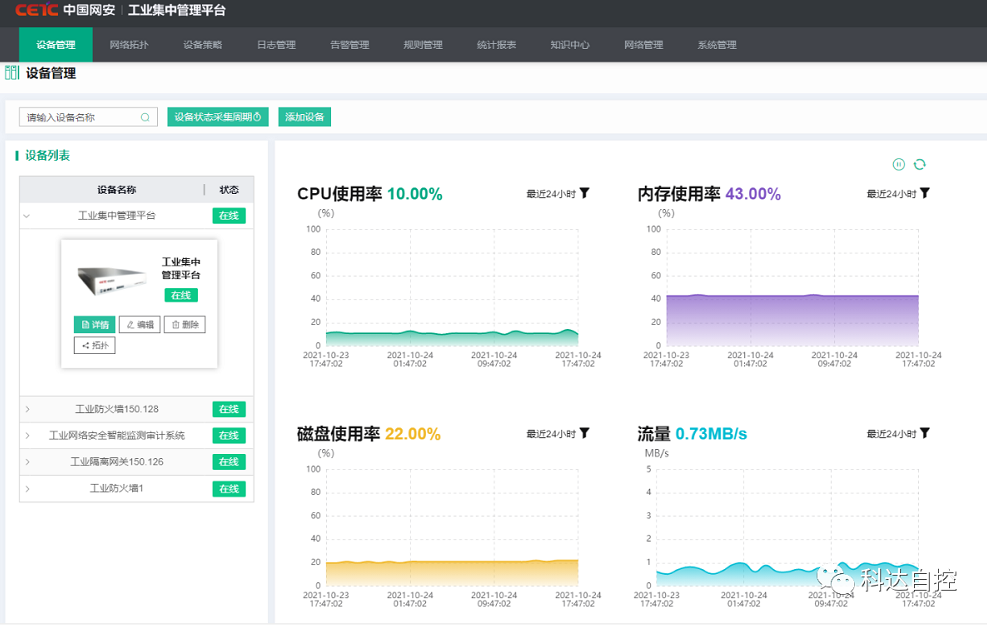This screenshot has height=625, width=987.
Task: Open device details via 详情 icon button
Action: pos(95,324)
